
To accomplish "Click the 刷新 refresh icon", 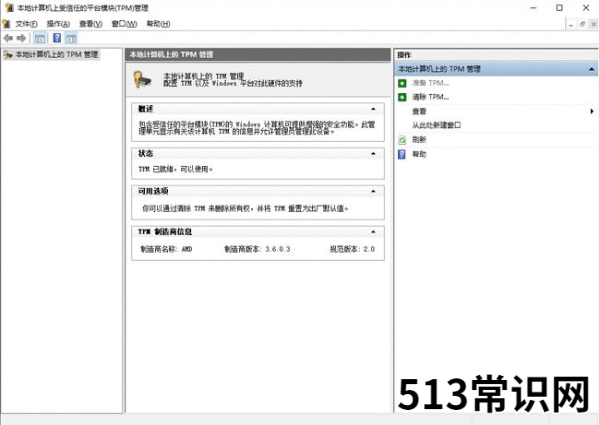I will point(402,140).
